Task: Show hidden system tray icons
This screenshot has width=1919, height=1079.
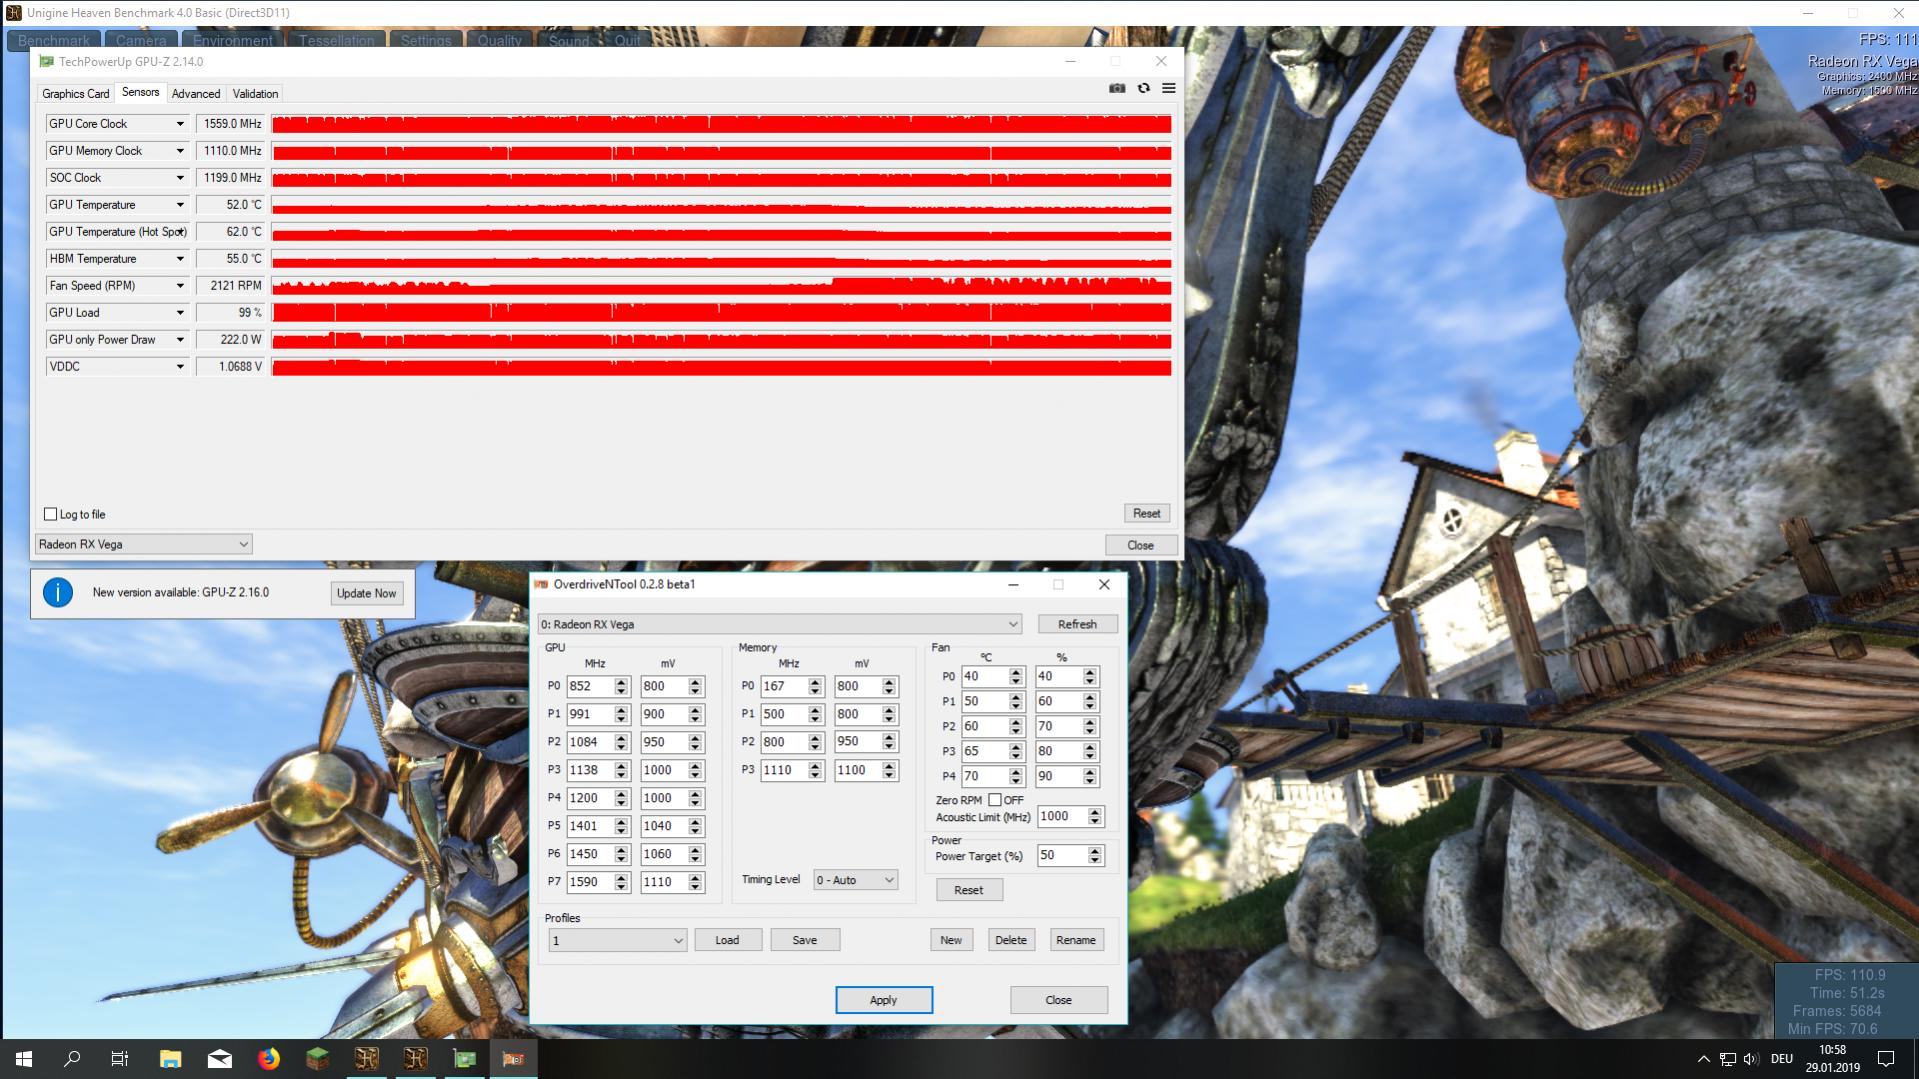Action: click(1703, 1059)
